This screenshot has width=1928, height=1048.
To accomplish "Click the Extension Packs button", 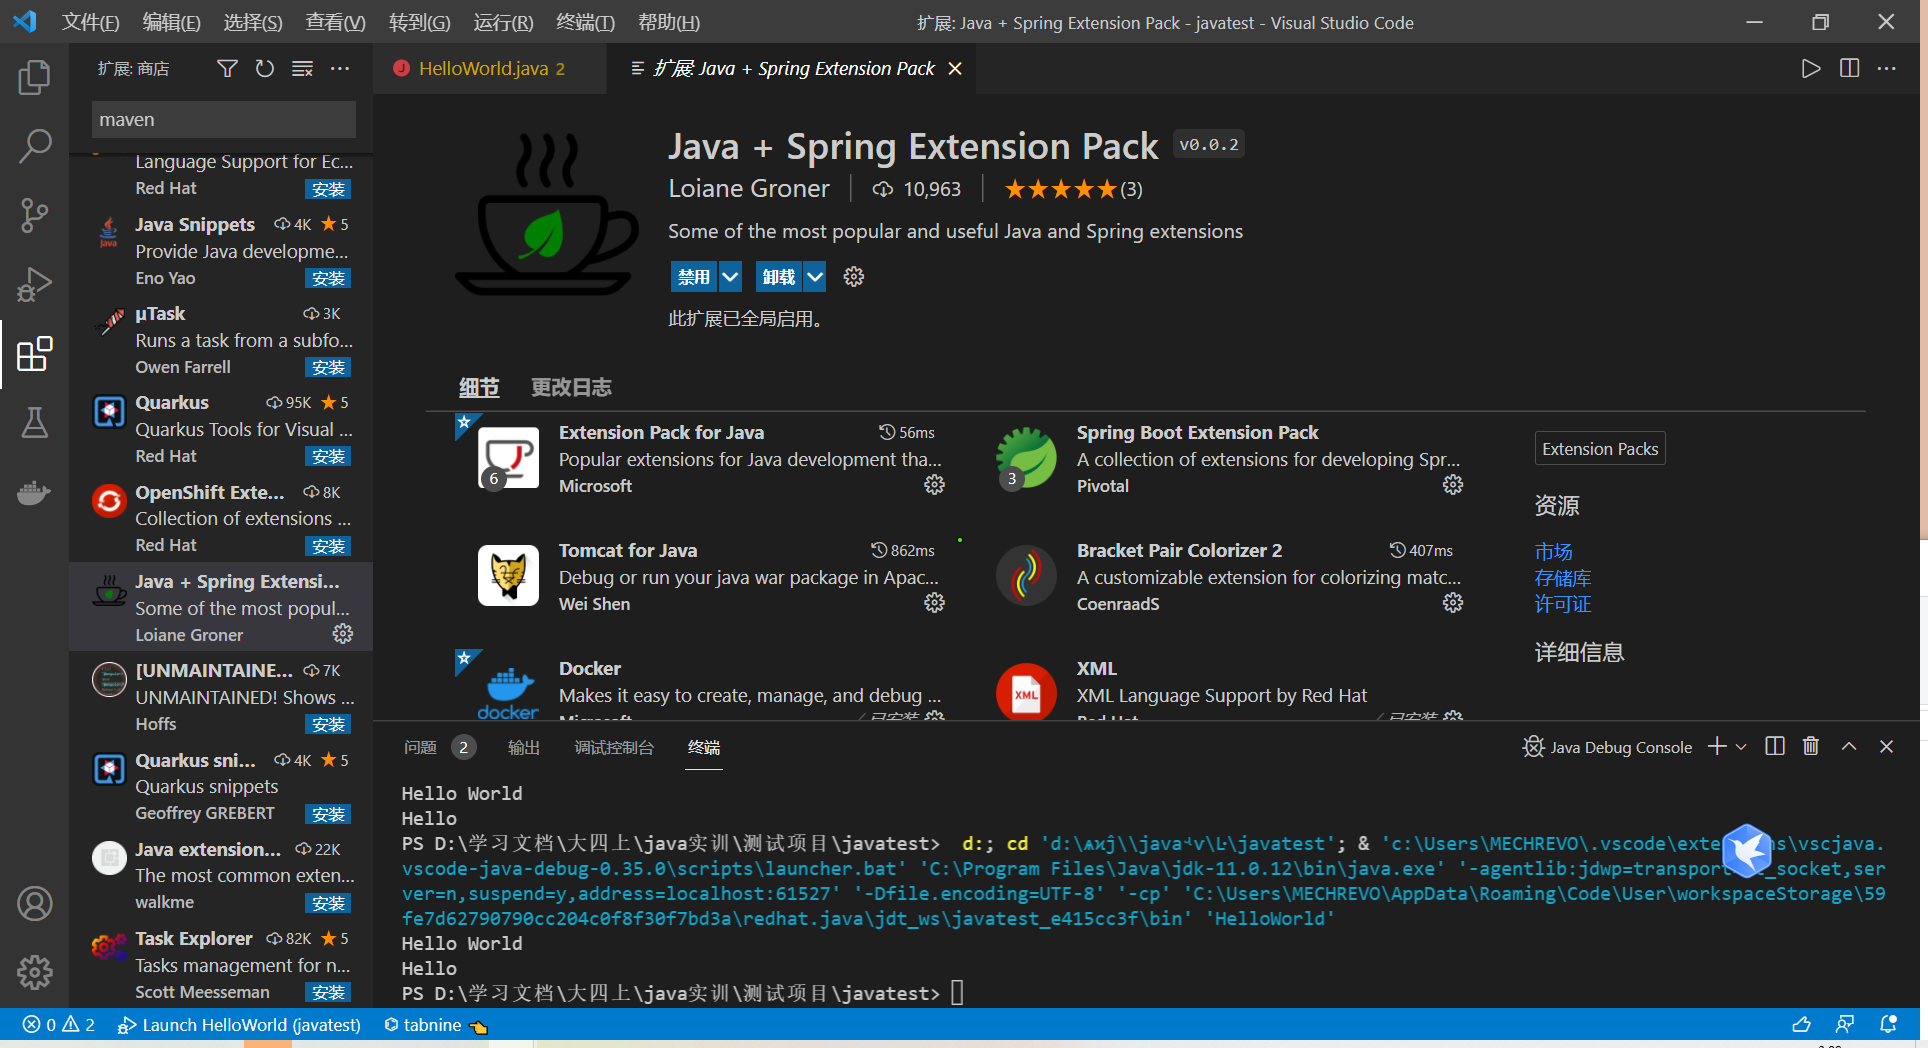I will tap(1598, 448).
